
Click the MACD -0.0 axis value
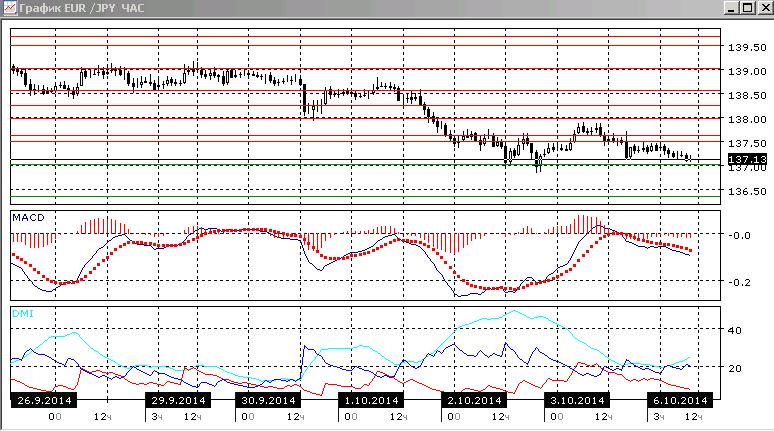[x=739, y=235]
